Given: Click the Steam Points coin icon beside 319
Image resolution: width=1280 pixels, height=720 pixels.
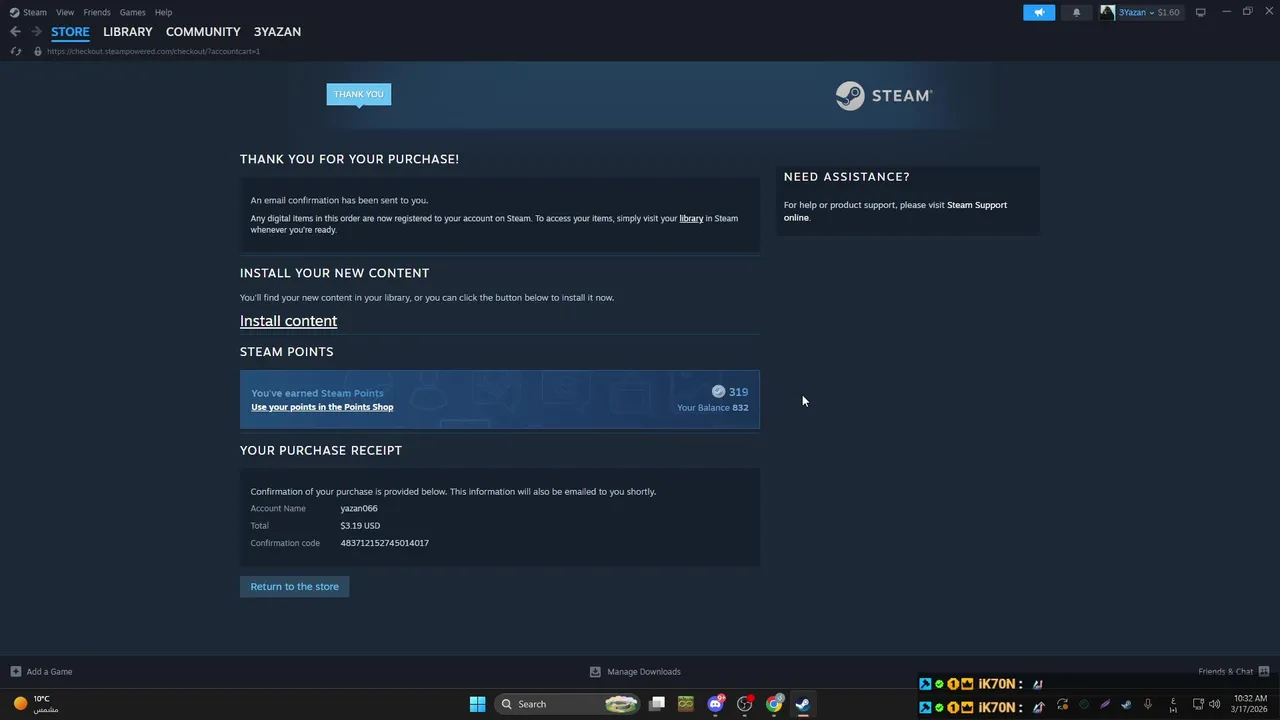Looking at the screenshot, I should (718, 392).
